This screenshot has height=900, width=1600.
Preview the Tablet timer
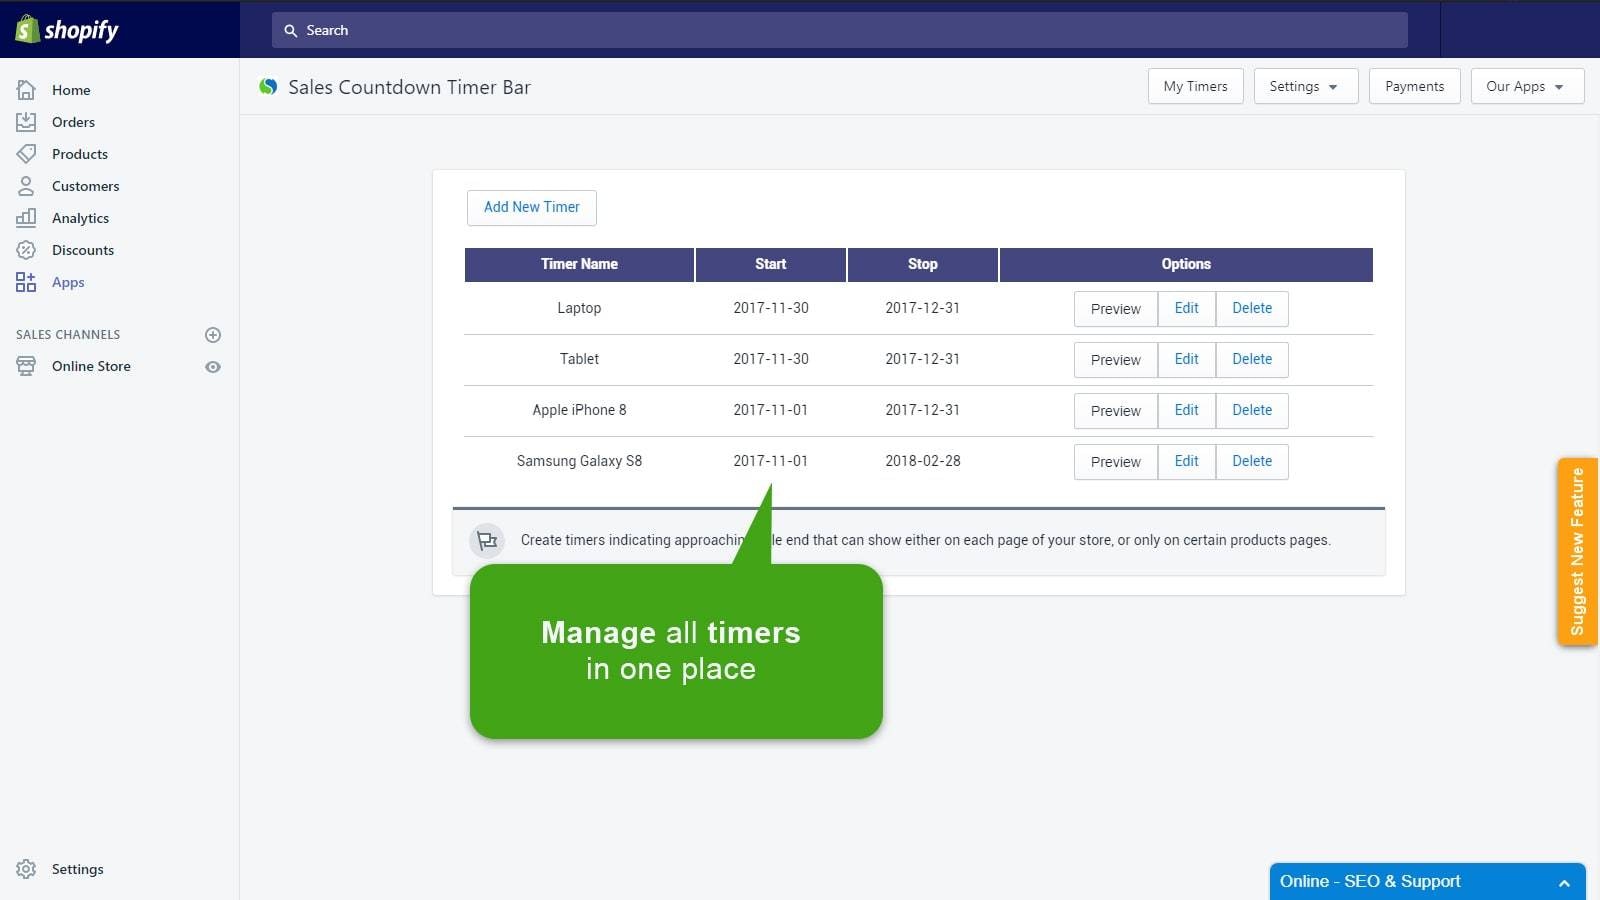pos(1115,360)
